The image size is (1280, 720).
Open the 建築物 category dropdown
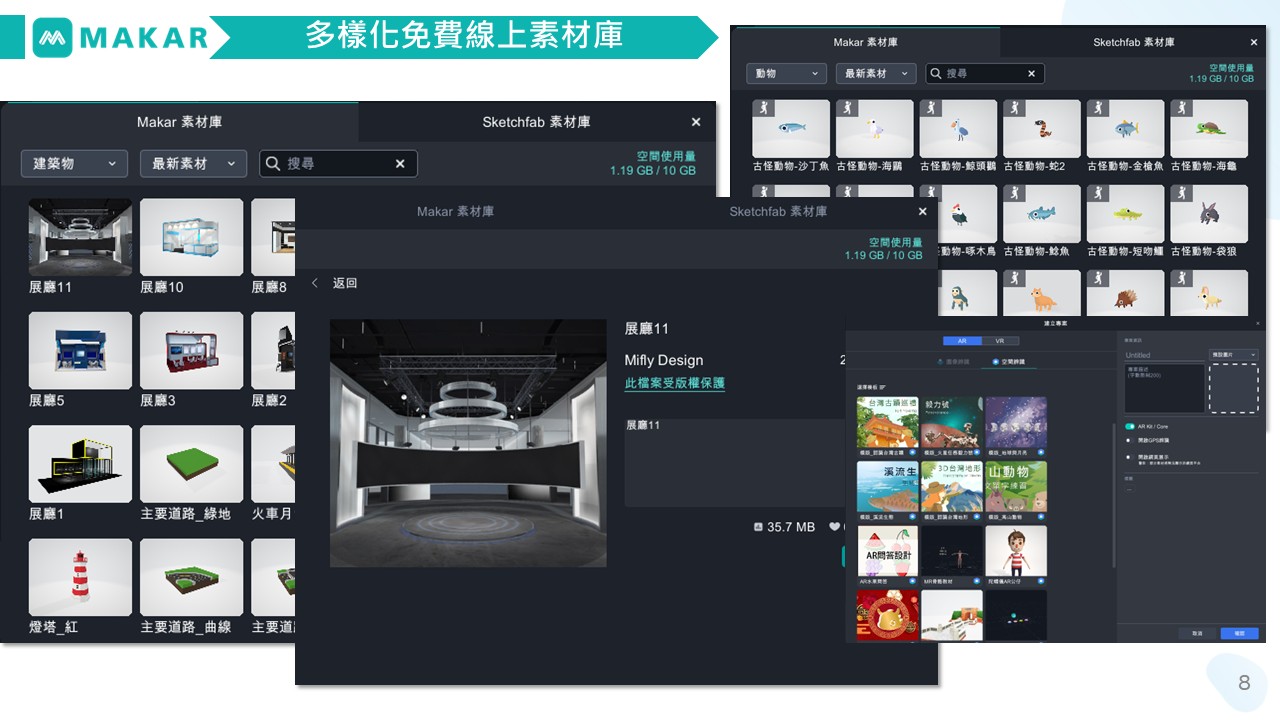(x=74, y=164)
